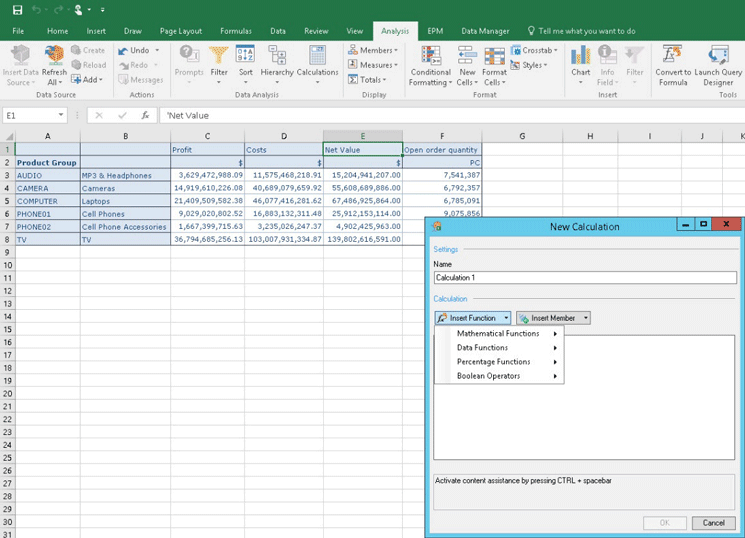Click the Crosstab settings icon
Image resolution: width=745 pixels, height=538 pixels.
[516, 50]
